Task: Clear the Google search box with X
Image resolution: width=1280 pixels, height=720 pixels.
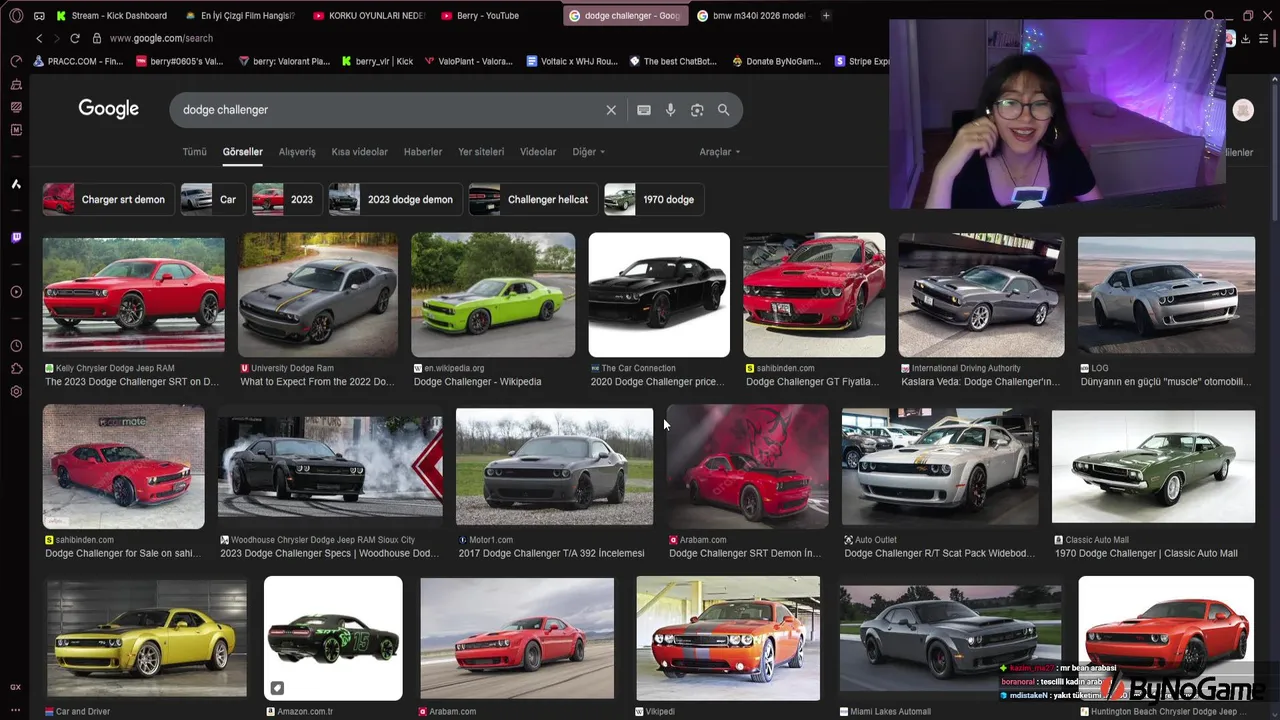Action: click(611, 110)
